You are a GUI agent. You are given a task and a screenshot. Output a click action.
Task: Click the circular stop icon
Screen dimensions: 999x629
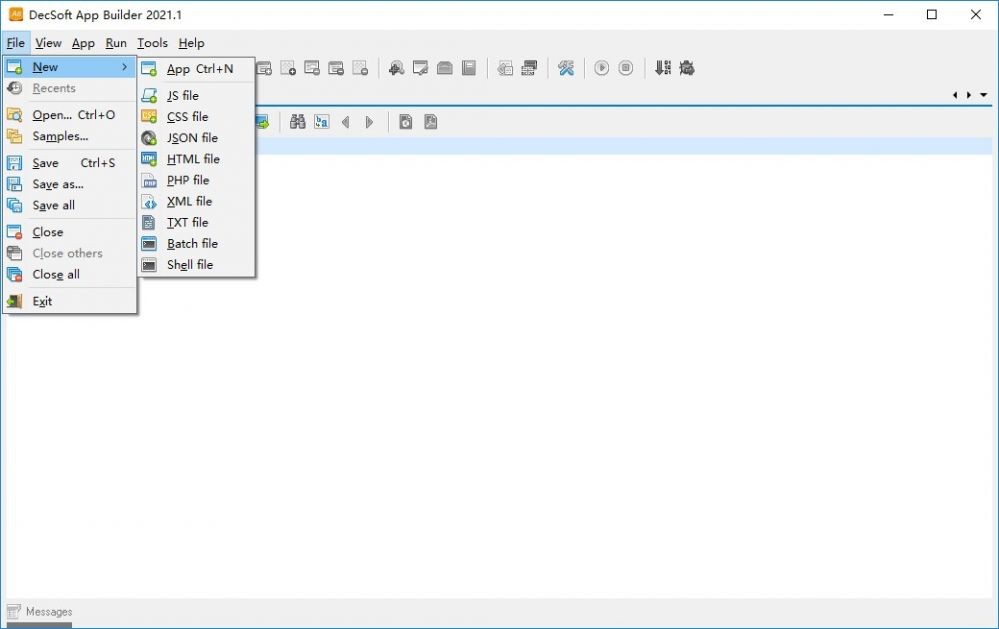626,68
